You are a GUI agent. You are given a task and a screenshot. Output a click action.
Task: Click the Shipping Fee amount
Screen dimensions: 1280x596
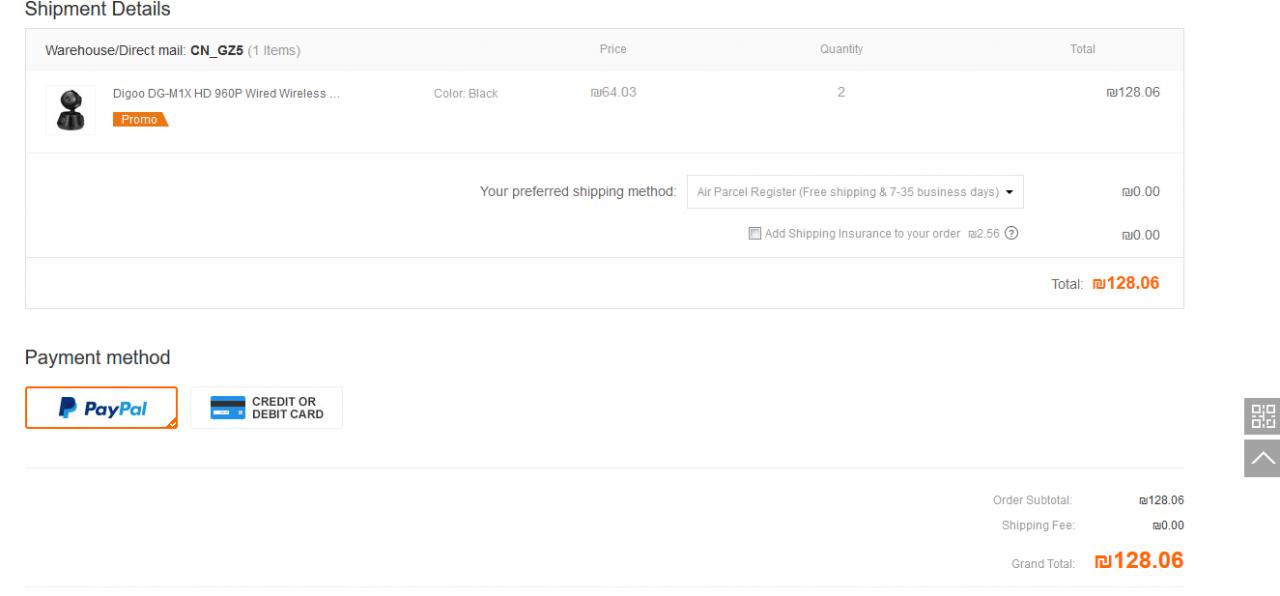1167,526
